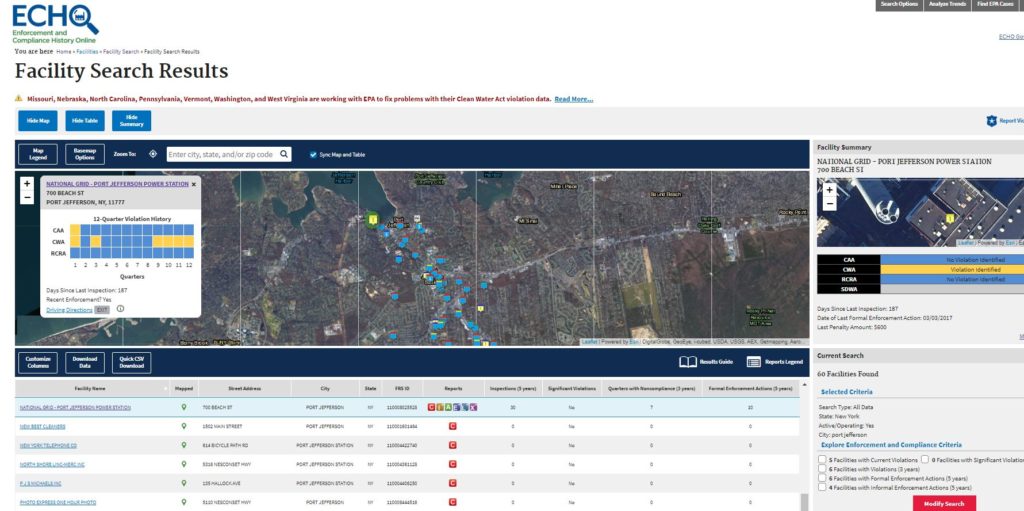The height and width of the screenshot is (511, 1024).
Task: Click the Customize Columns button
Action: 38,363
